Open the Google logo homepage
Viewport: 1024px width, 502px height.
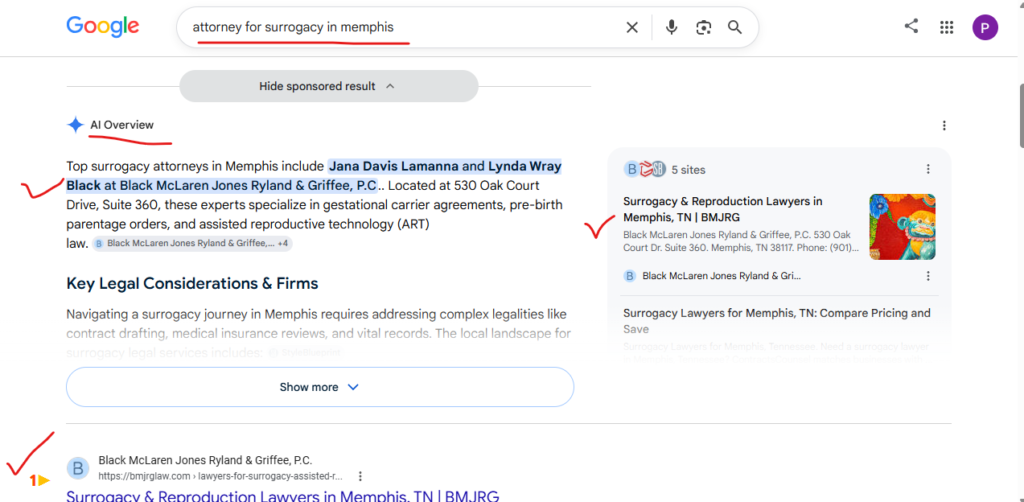pos(103,26)
